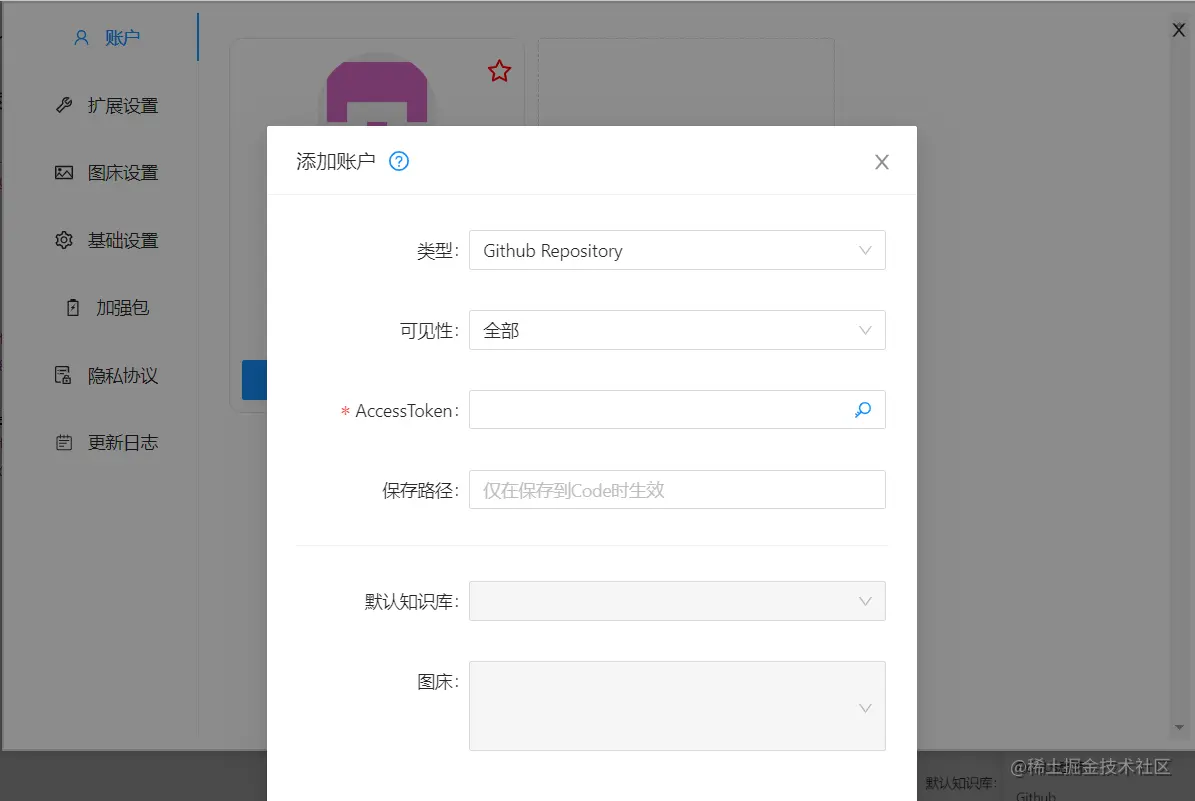Screen dimensions: 1195x801
Task: Switch to 基础设置 menu item
Action: (x=107, y=240)
